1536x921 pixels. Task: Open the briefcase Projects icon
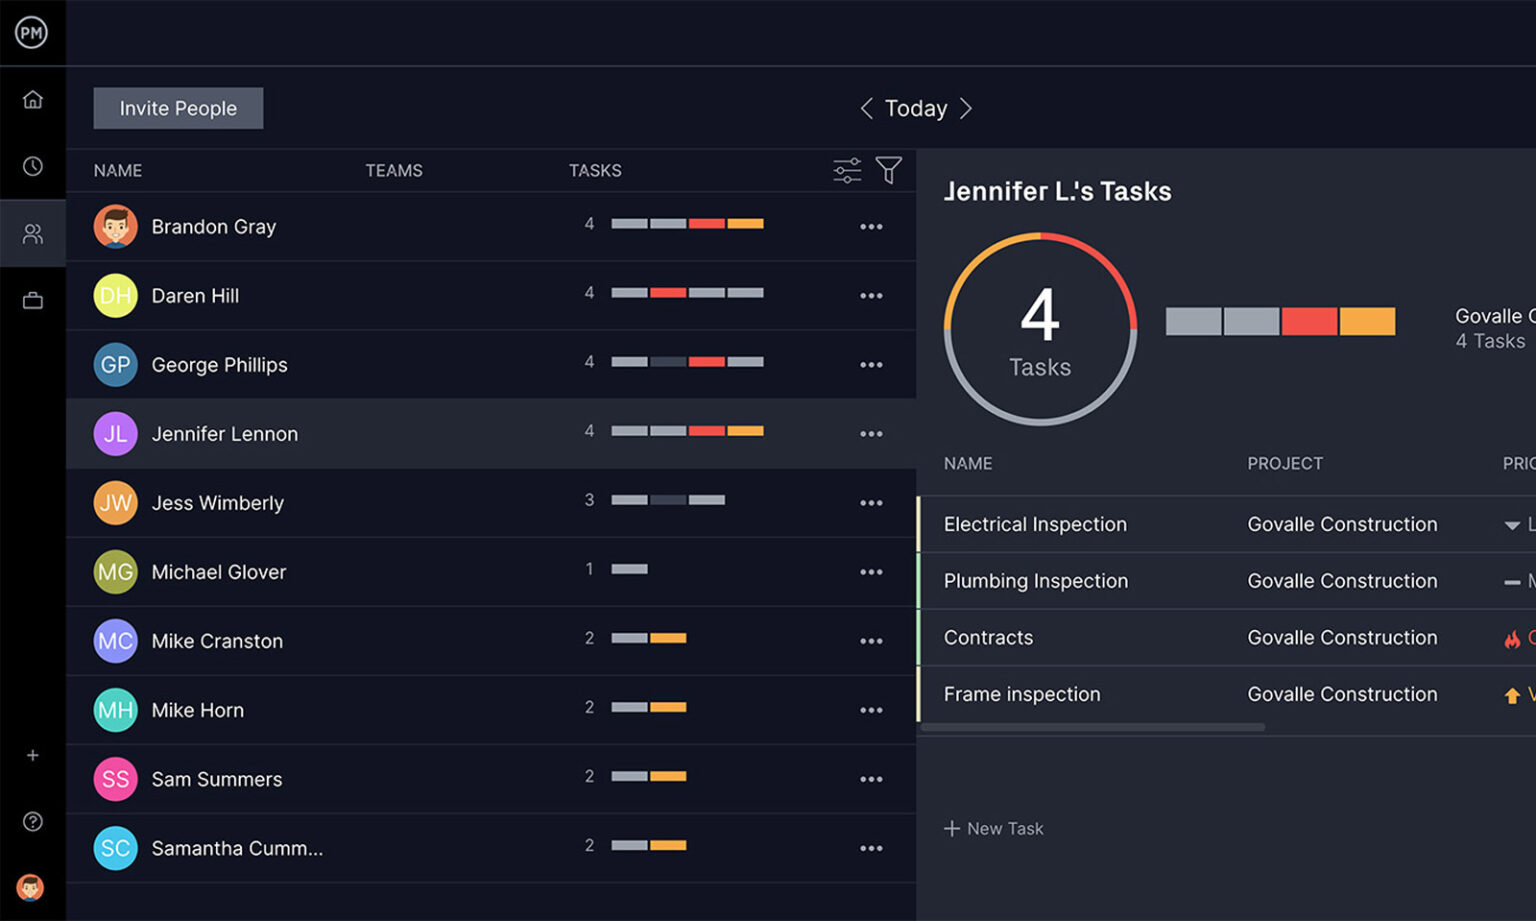tap(33, 299)
